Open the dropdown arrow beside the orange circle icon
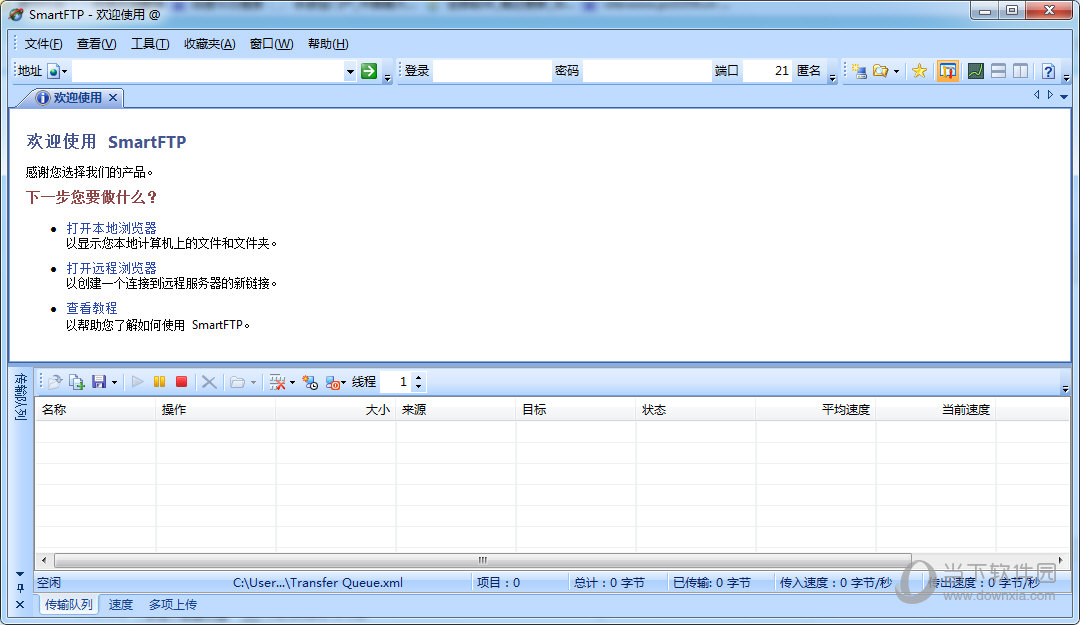Image resolution: width=1080 pixels, height=625 pixels. click(344, 382)
